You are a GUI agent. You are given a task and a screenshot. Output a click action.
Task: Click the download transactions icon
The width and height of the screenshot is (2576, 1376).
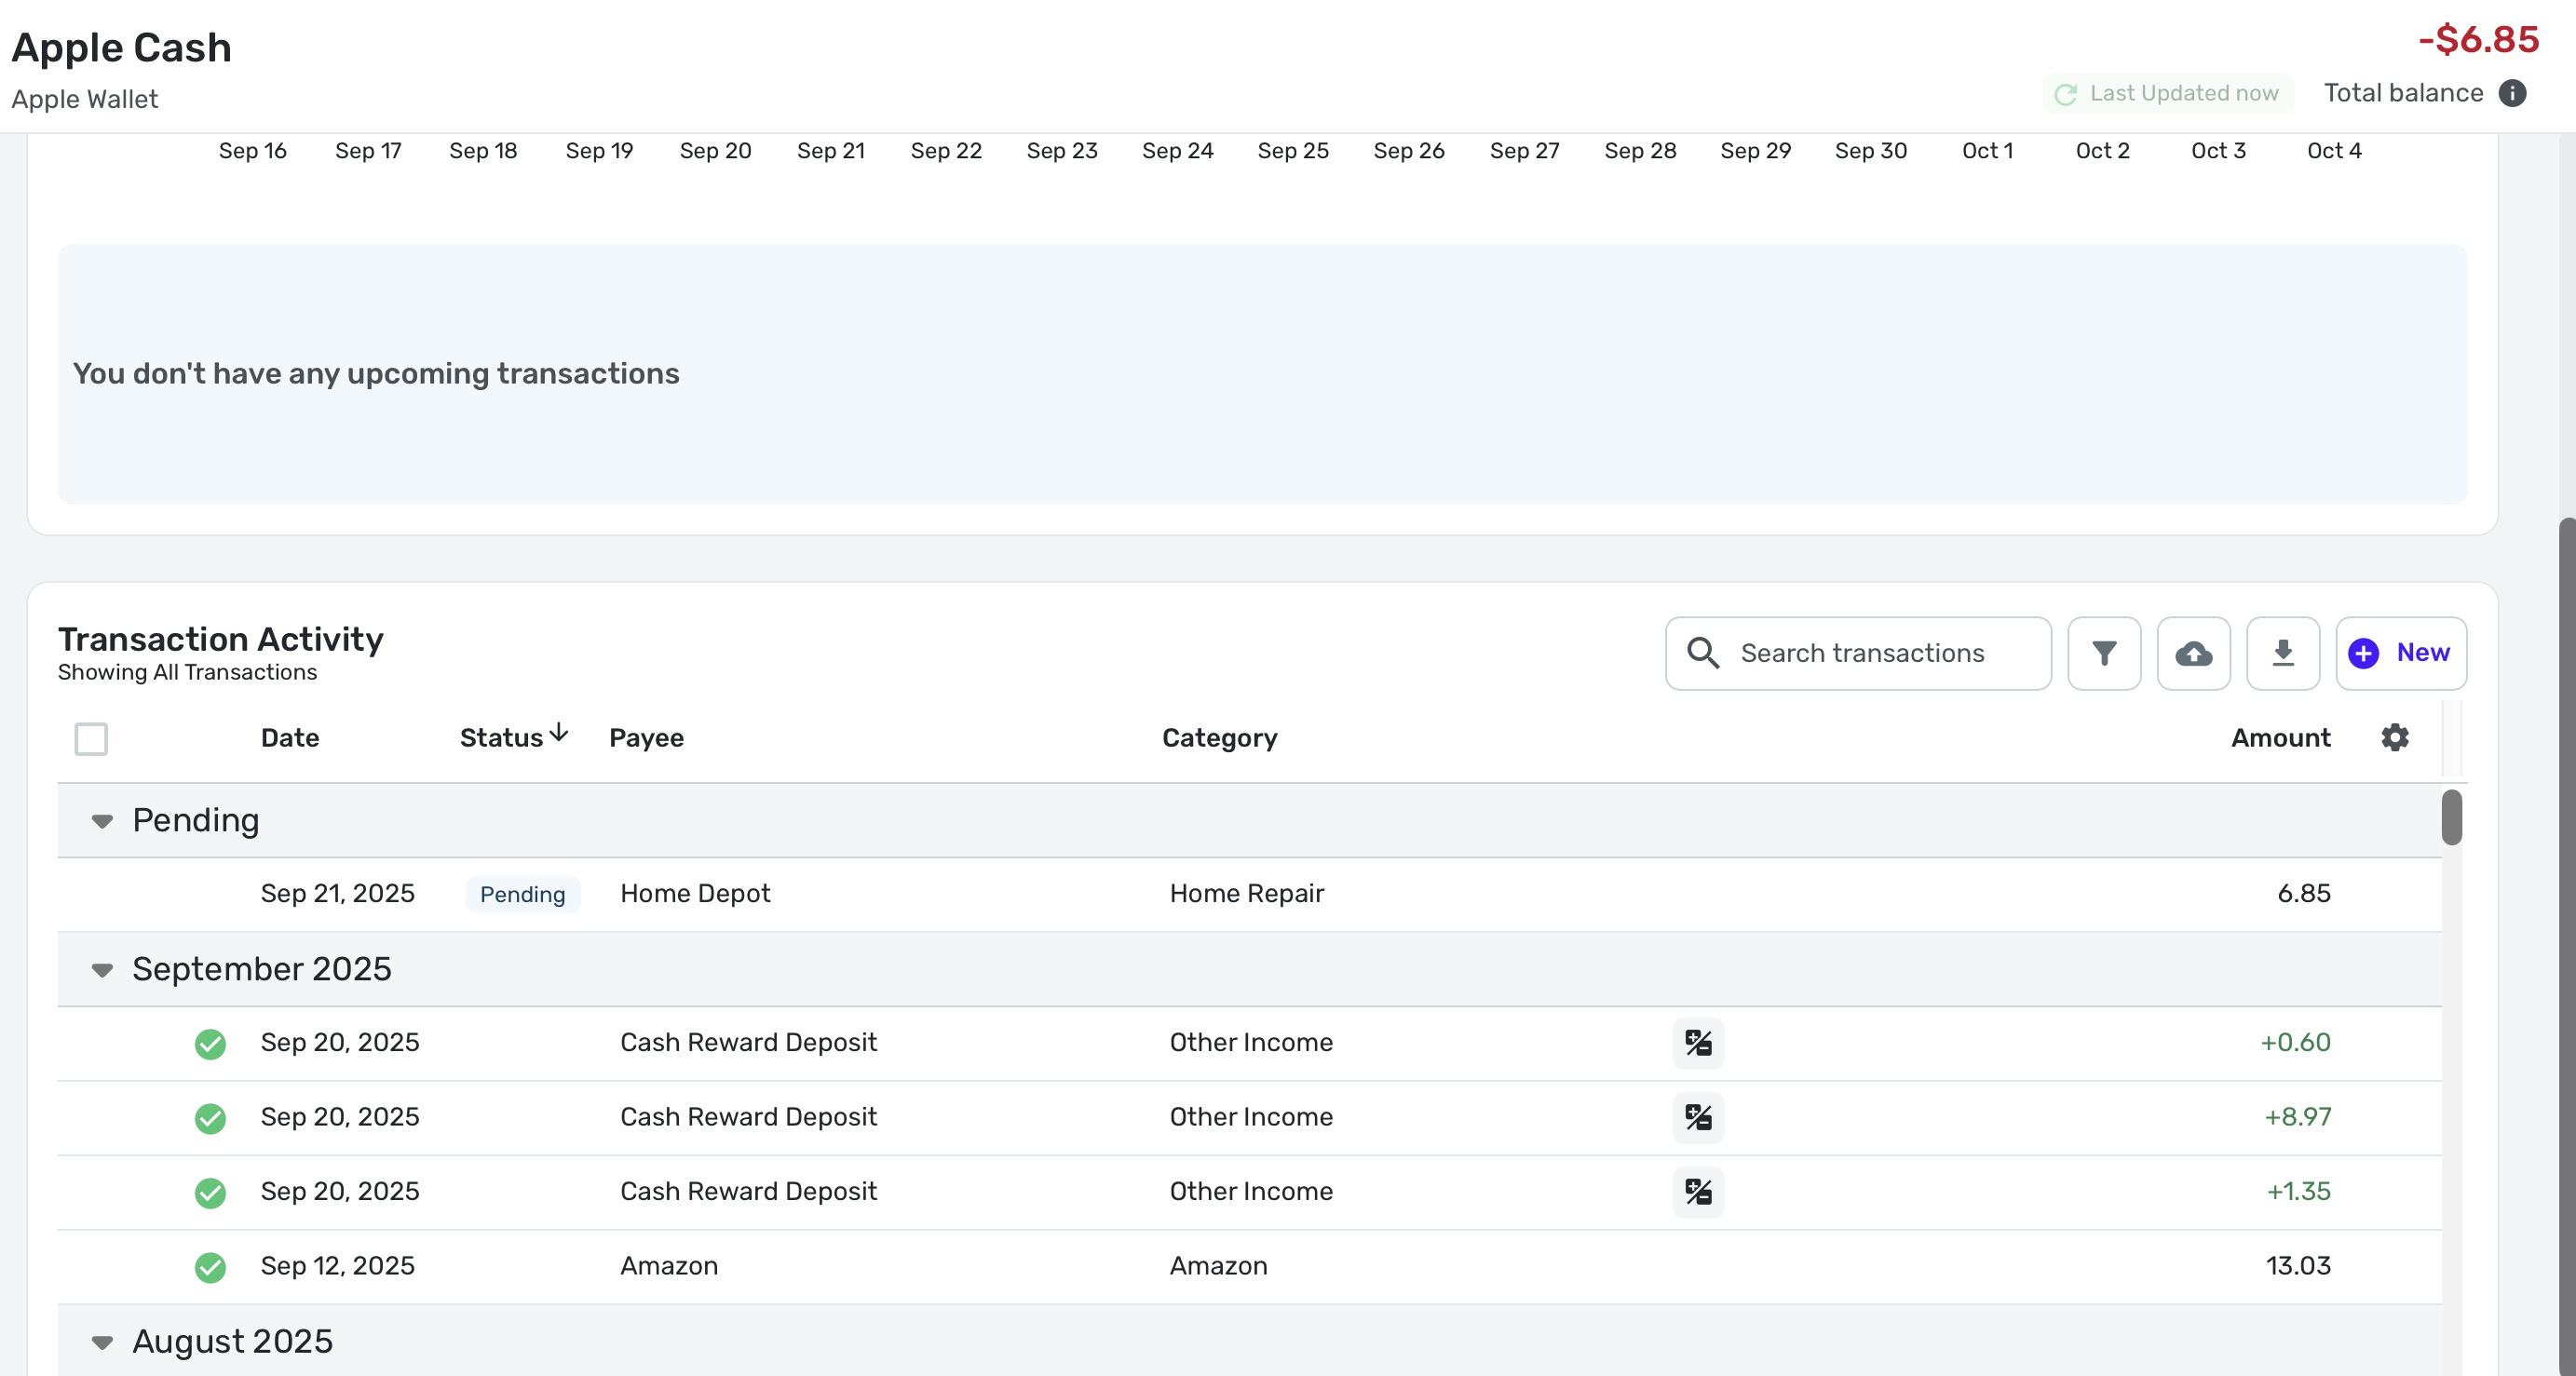coord(2282,653)
